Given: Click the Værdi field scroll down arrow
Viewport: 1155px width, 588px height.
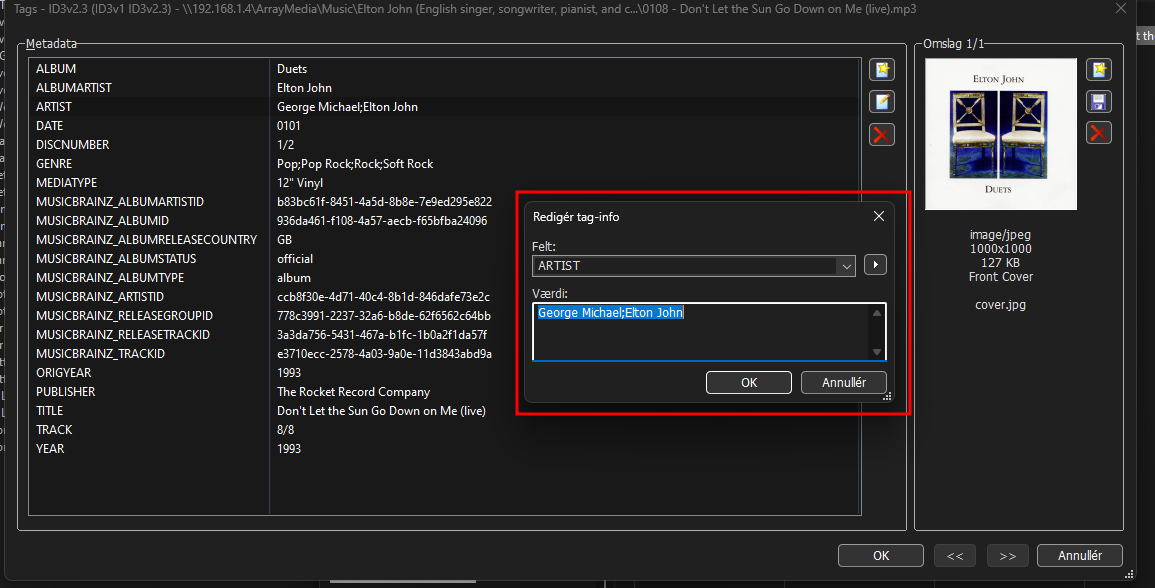Looking at the screenshot, I should pyautogui.click(x=877, y=351).
